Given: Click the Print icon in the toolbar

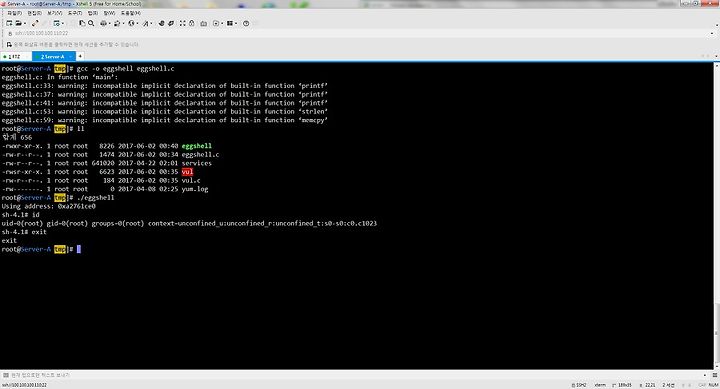Looking at the screenshot, I should (x=103, y=23).
